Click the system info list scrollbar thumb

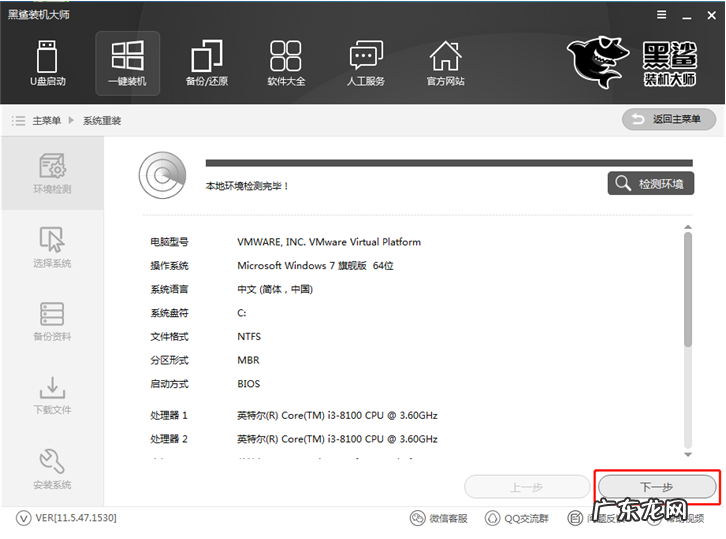[x=688, y=289]
